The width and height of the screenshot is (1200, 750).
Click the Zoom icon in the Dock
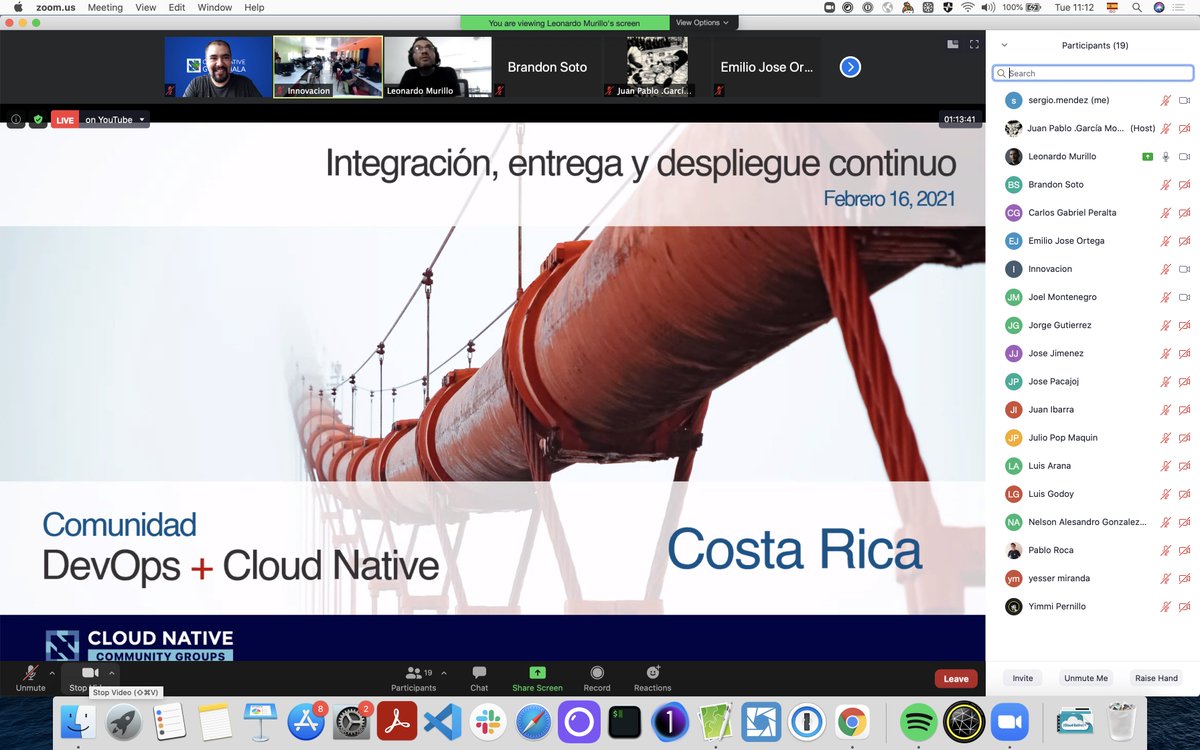[1009, 721]
